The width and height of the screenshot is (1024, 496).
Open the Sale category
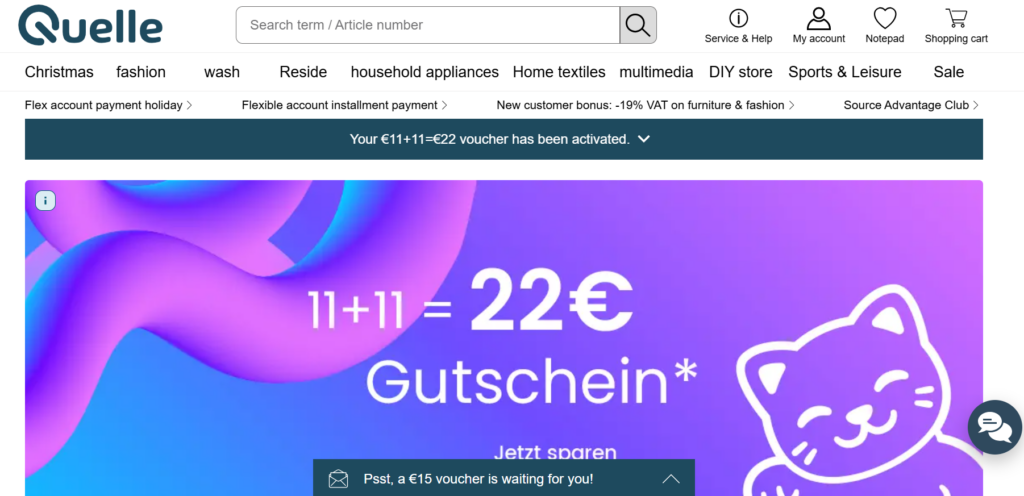click(x=948, y=72)
